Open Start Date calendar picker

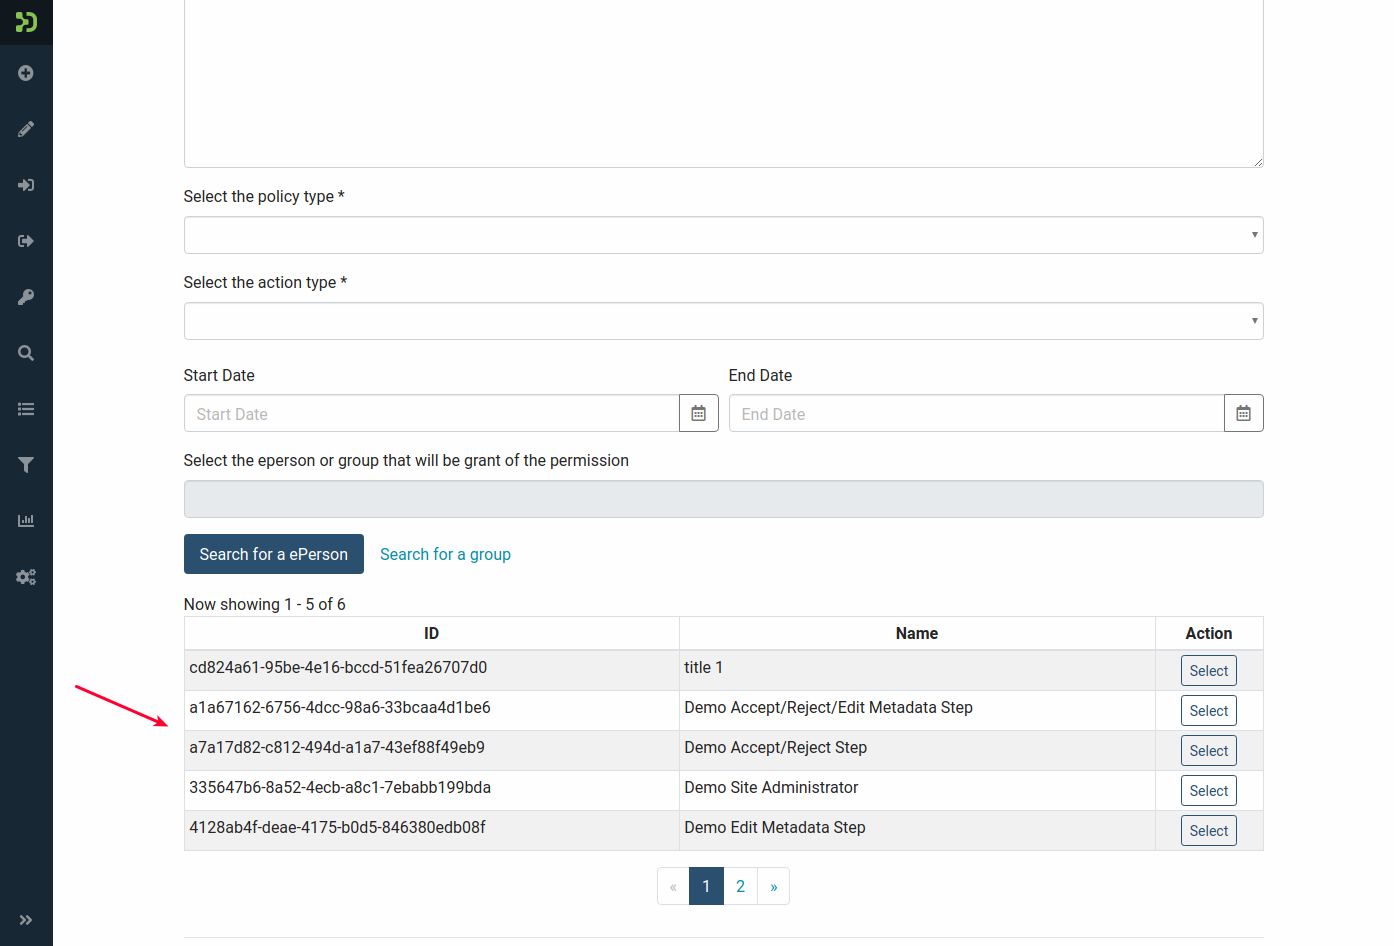point(699,413)
